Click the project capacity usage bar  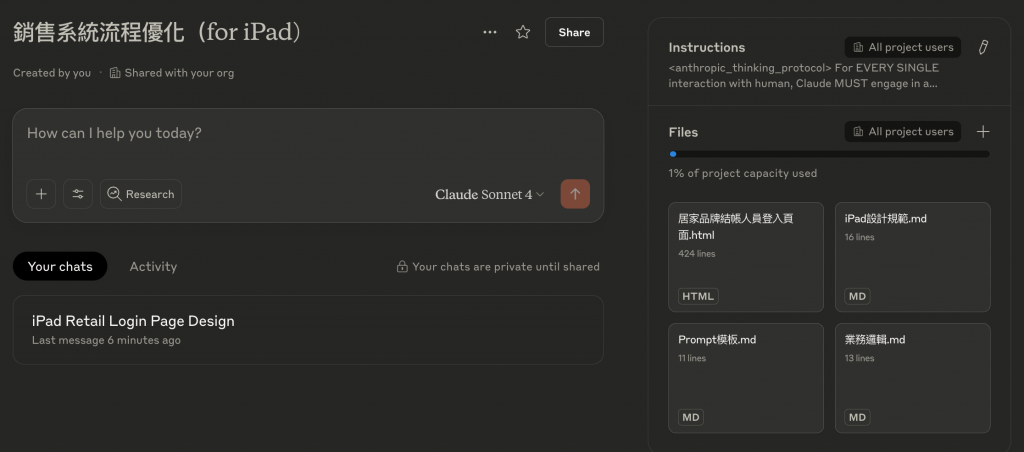[829, 154]
